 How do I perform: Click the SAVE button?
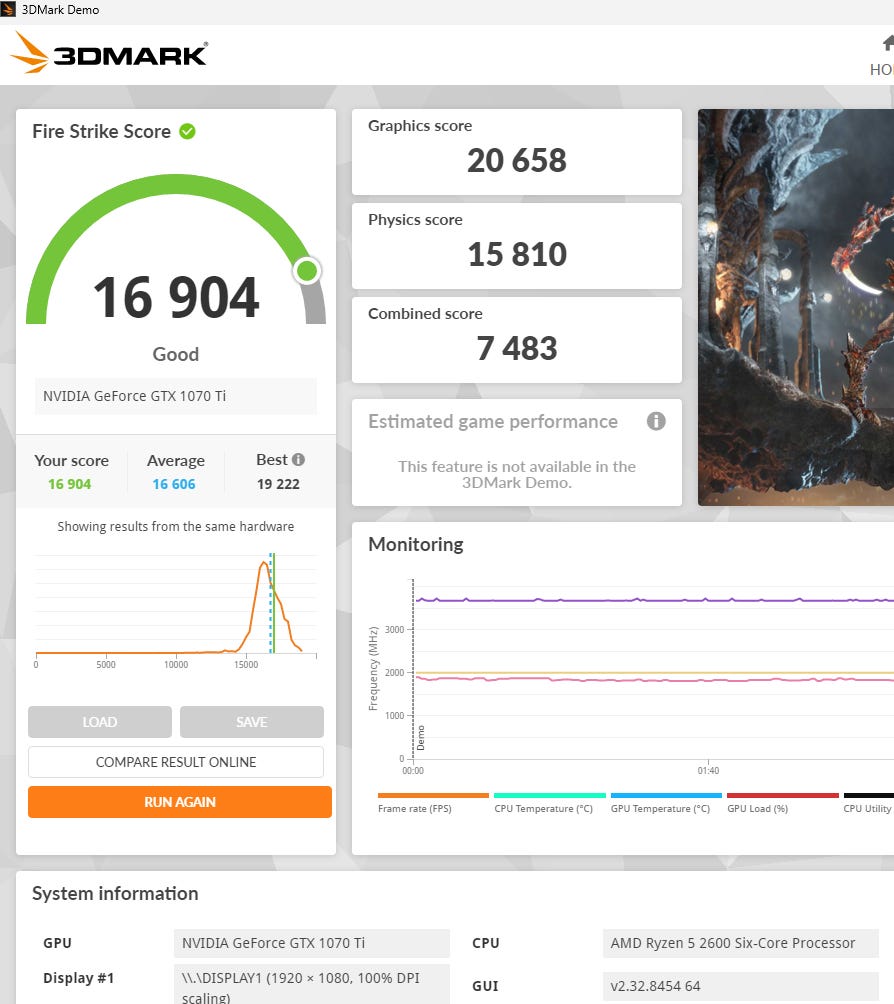point(252,722)
